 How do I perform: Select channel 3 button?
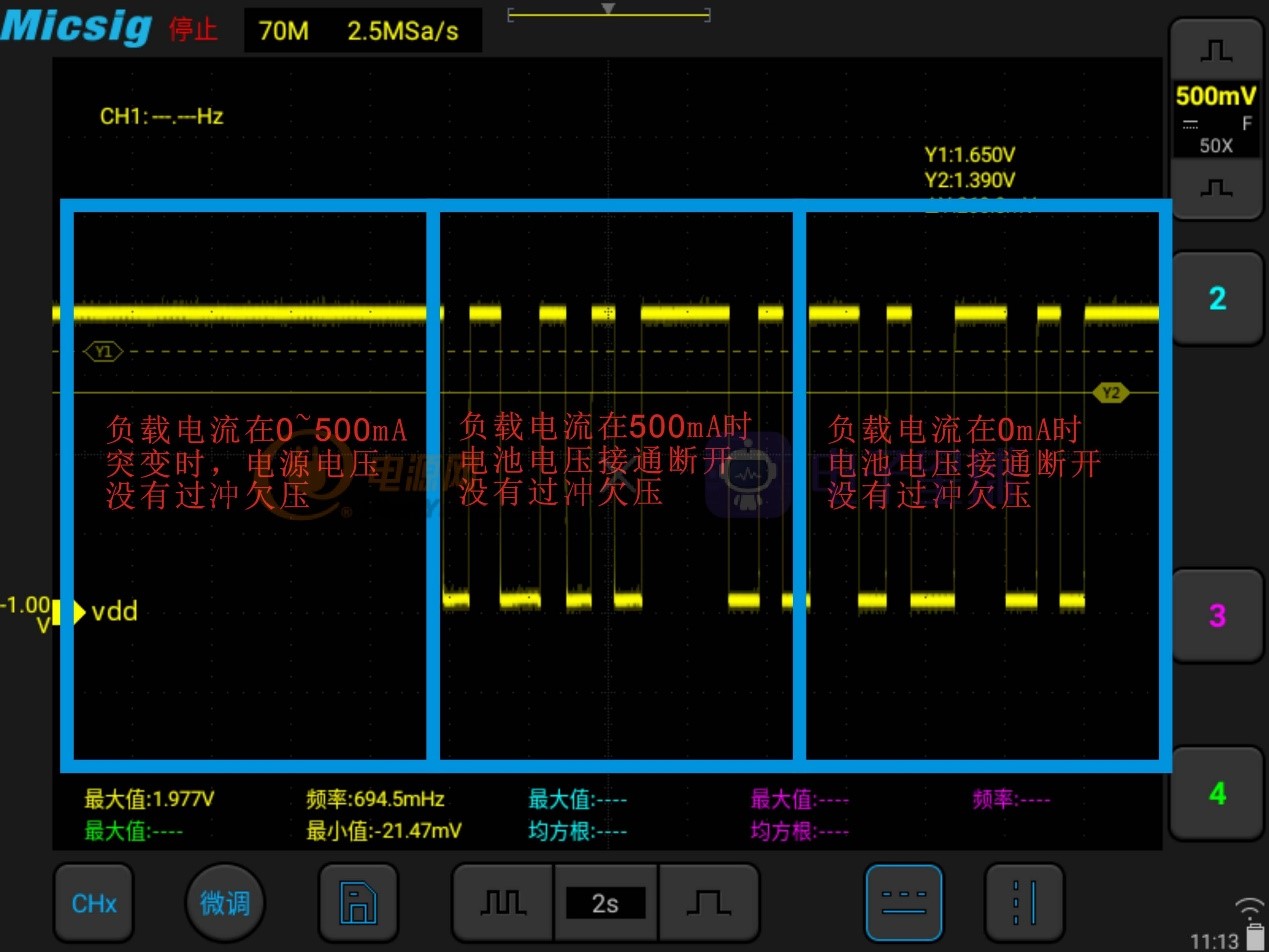point(1217,615)
